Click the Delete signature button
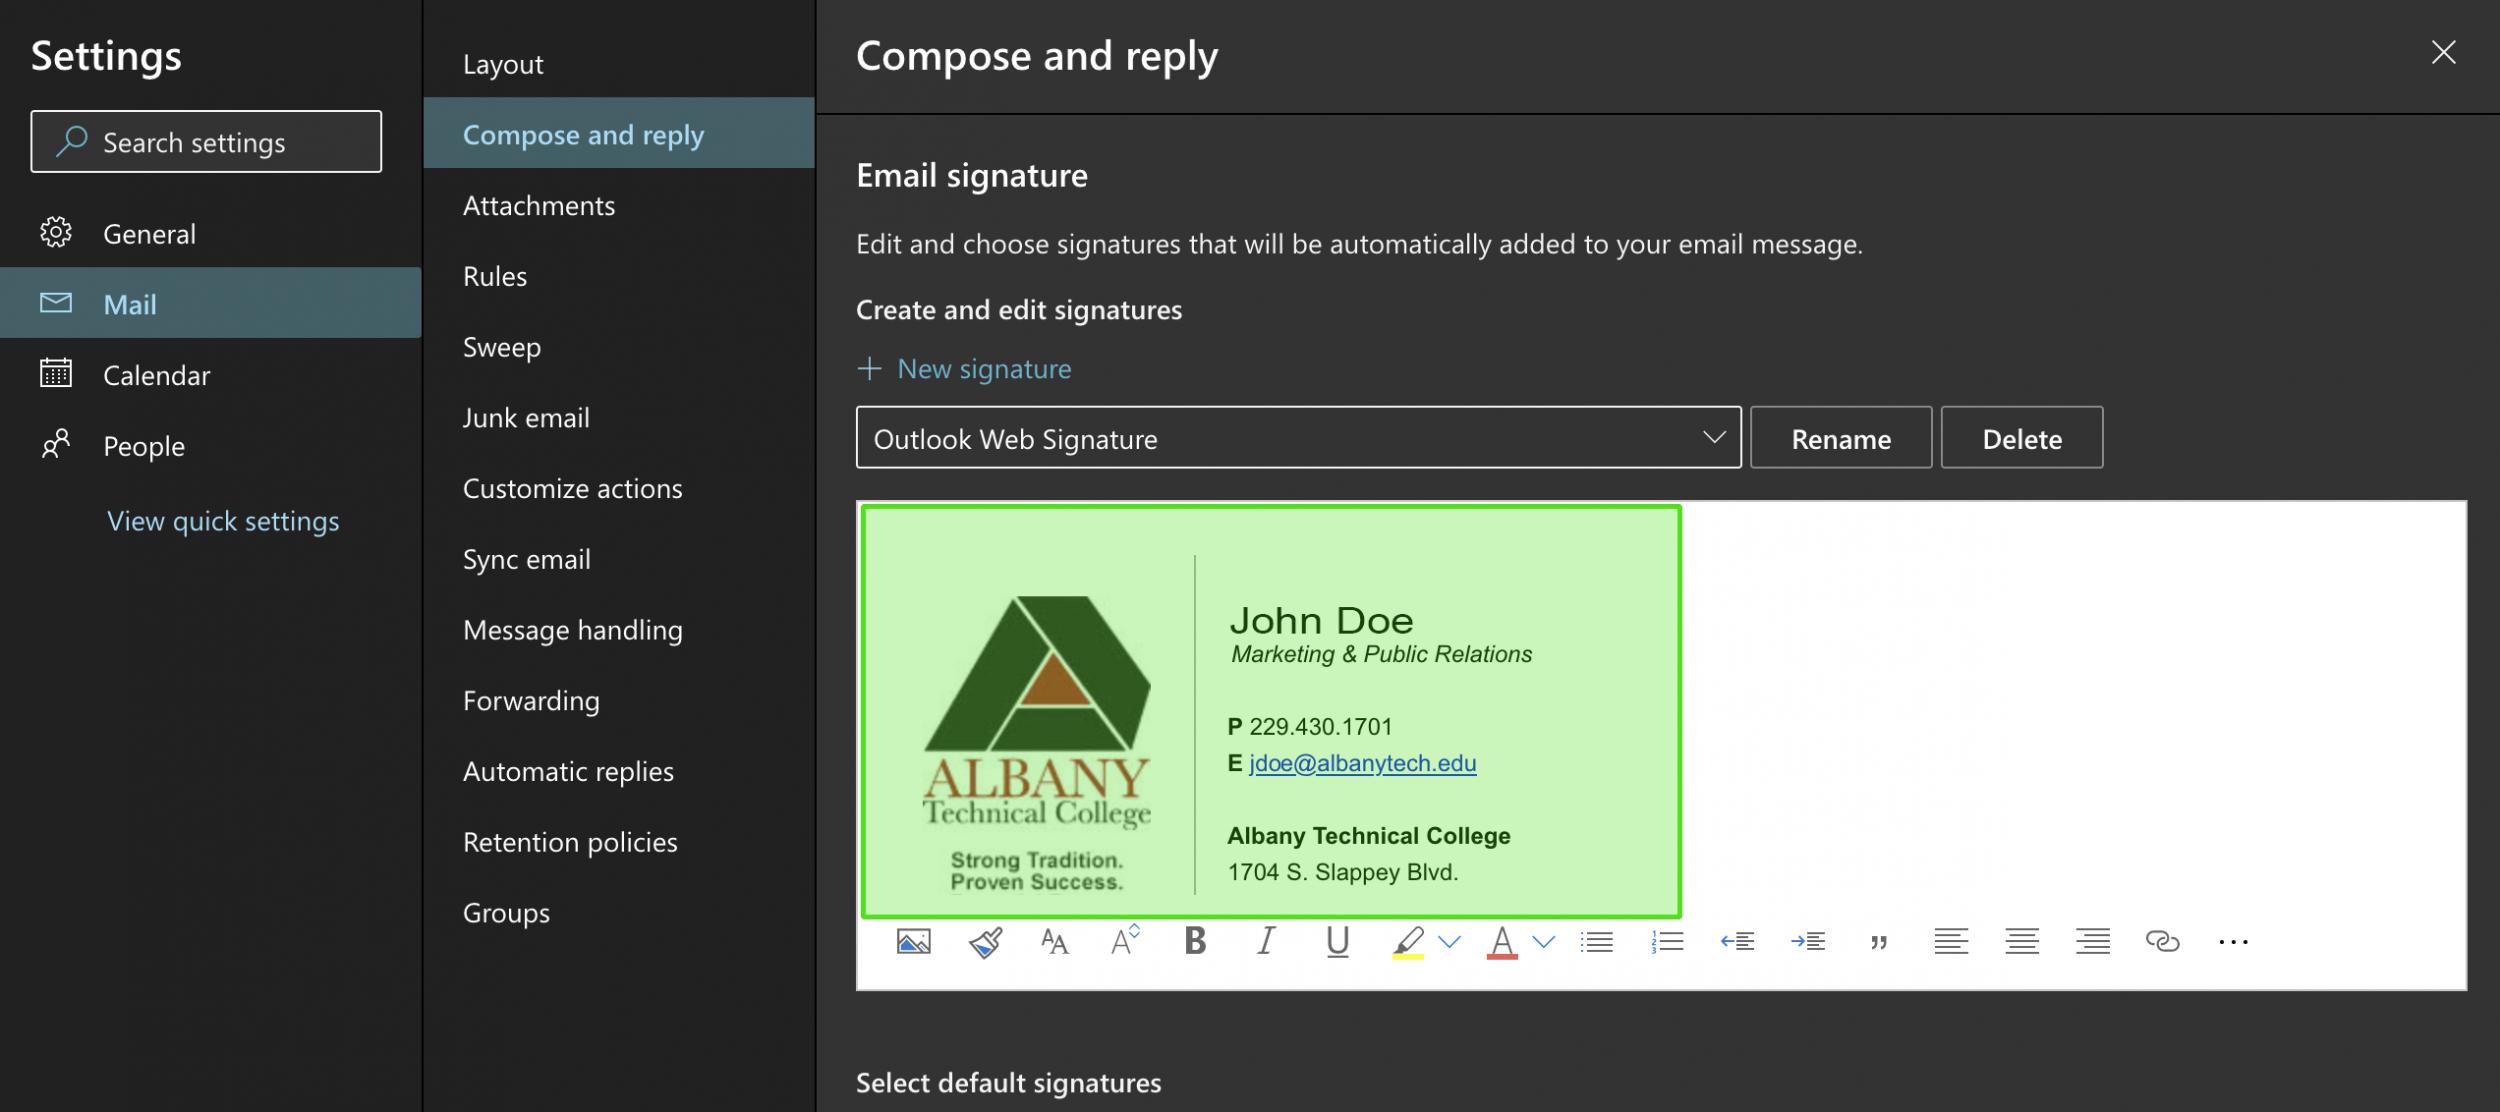This screenshot has width=2500, height=1112. coord(2021,437)
